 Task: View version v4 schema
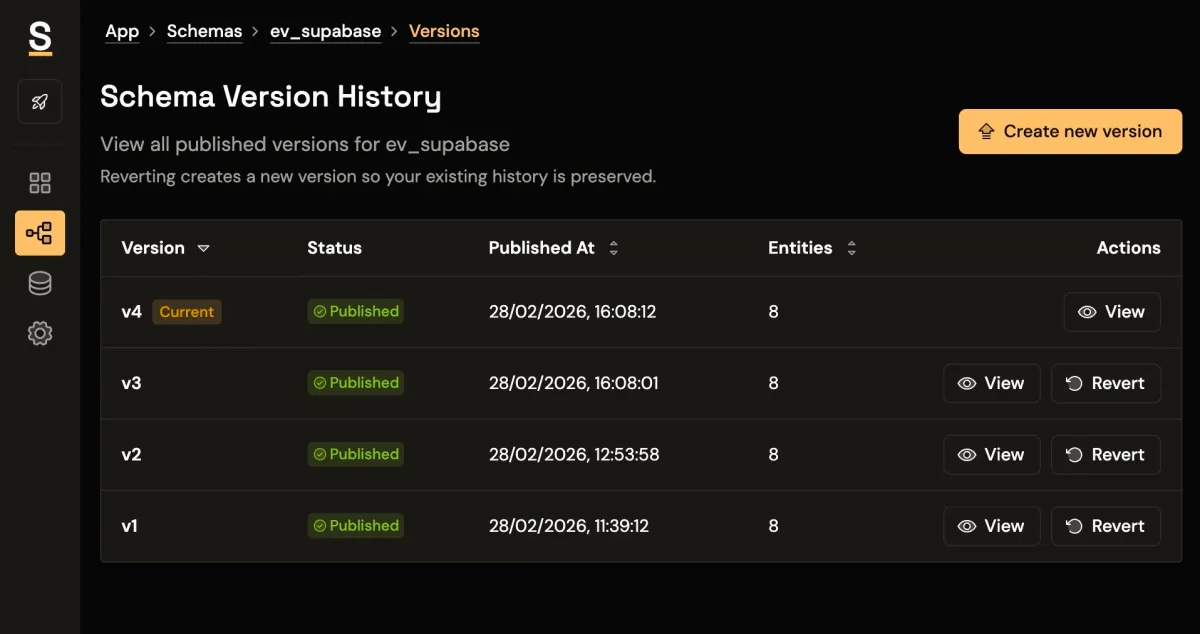pyautogui.click(x=1111, y=312)
